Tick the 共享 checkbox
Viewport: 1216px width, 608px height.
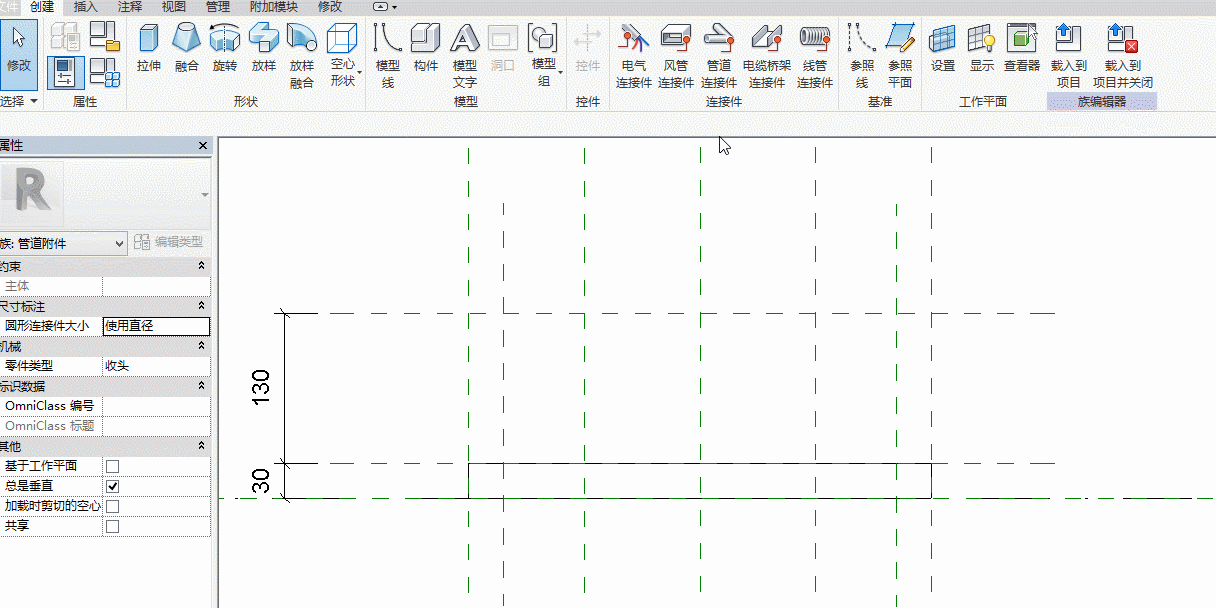coord(112,526)
